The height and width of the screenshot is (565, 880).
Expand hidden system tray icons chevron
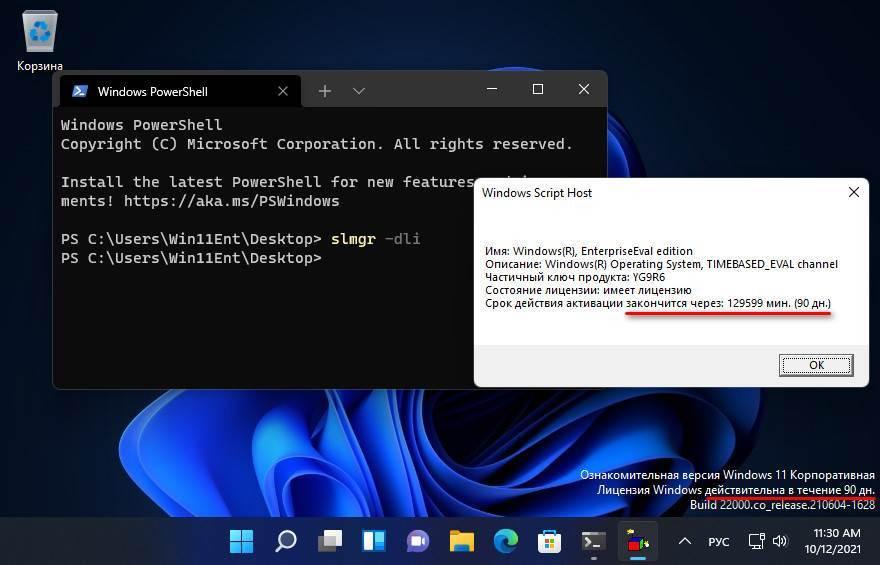pyautogui.click(x=685, y=541)
